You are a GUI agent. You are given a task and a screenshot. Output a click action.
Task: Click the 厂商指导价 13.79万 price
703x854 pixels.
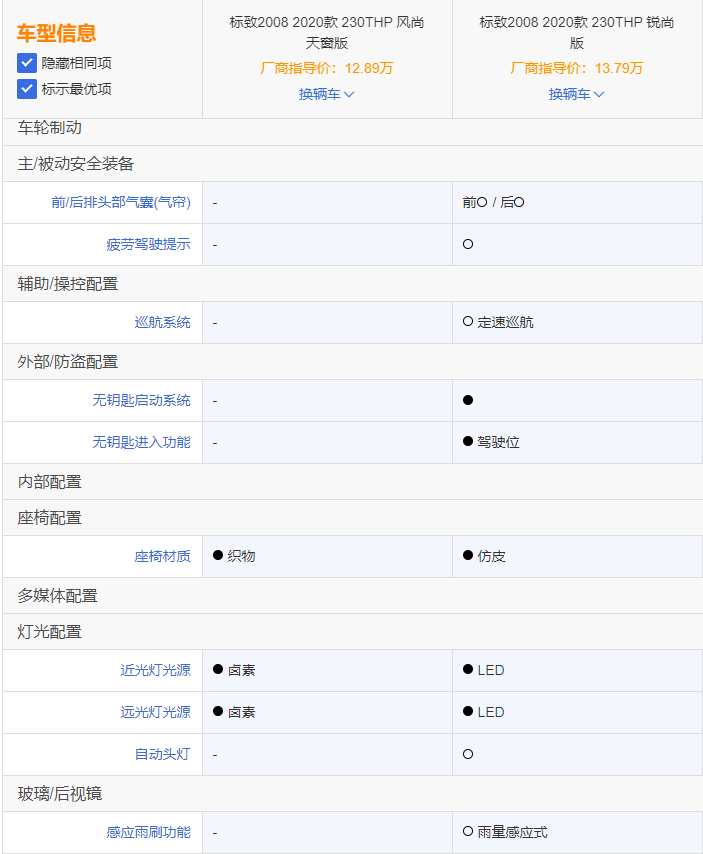click(x=577, y=68)
